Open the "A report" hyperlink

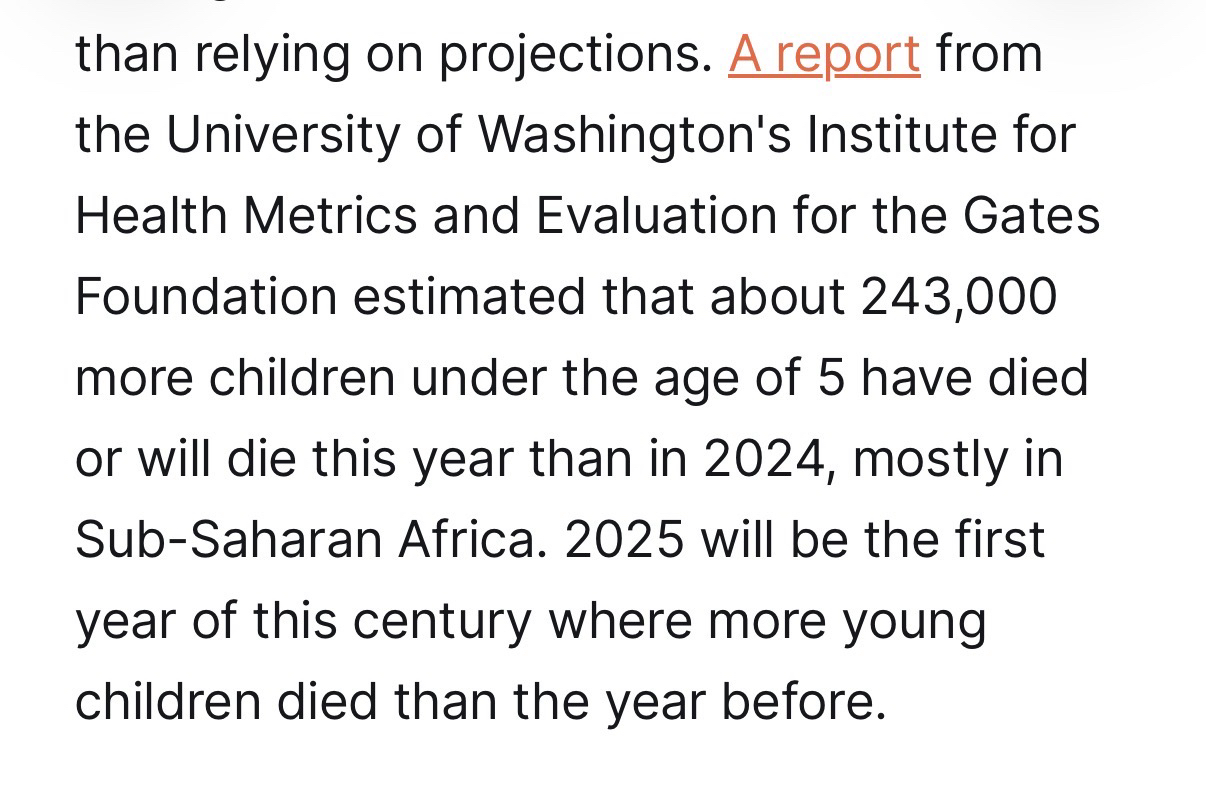pos(823,54)
